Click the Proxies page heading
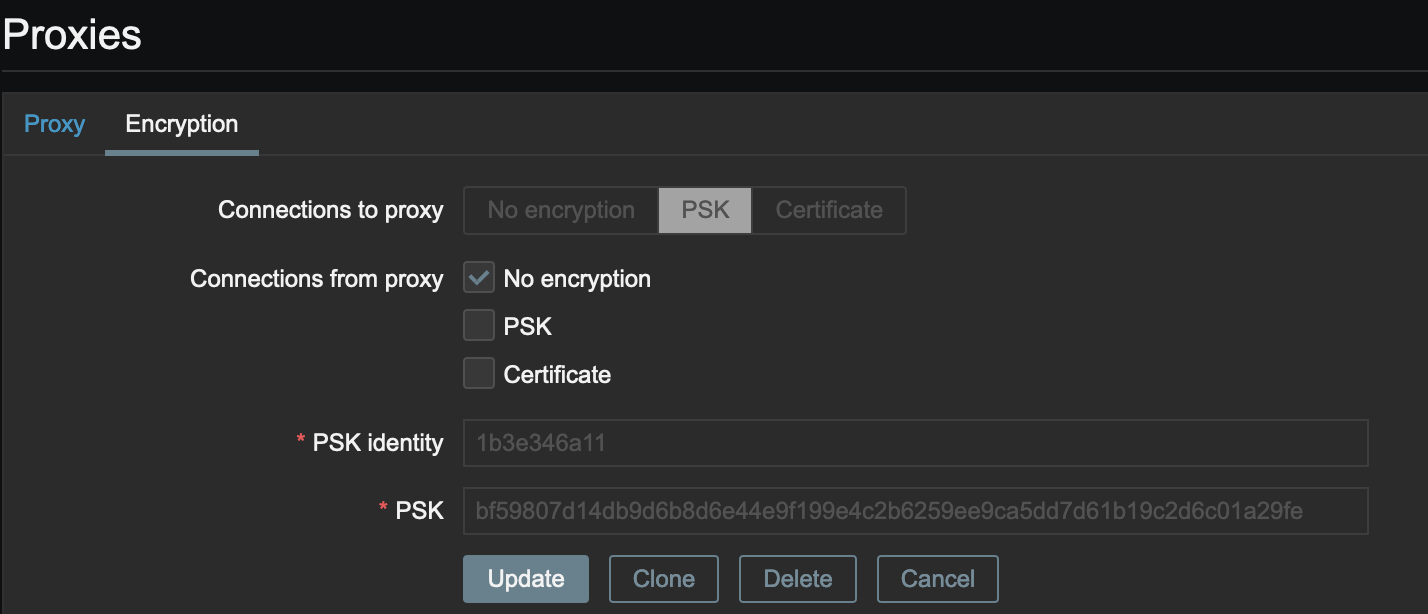The image size is (1428, 614). (71, 33)
